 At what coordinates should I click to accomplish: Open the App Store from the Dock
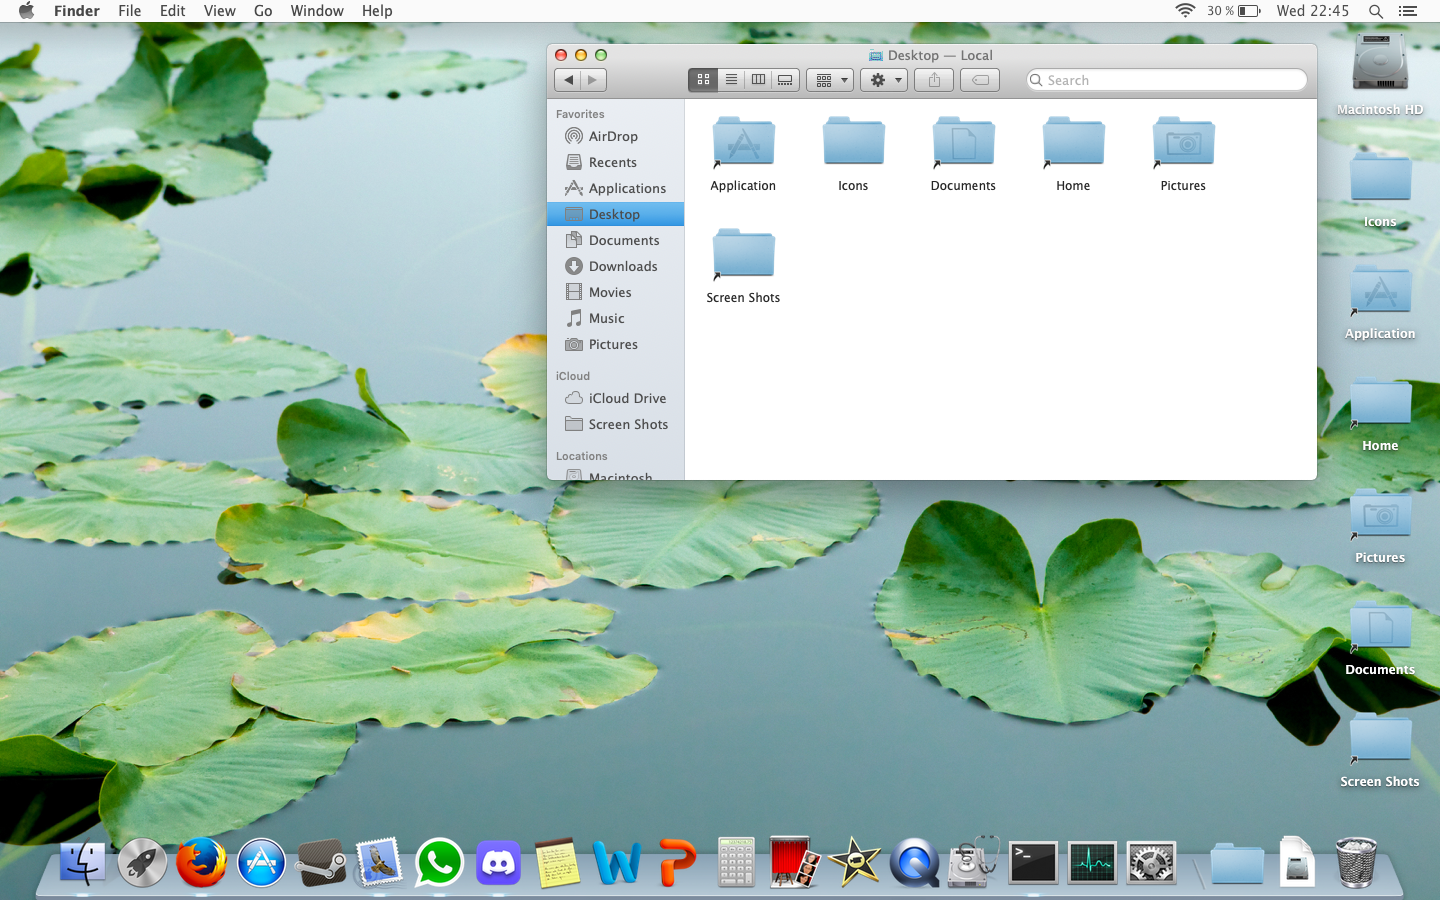tap(261, 862)
